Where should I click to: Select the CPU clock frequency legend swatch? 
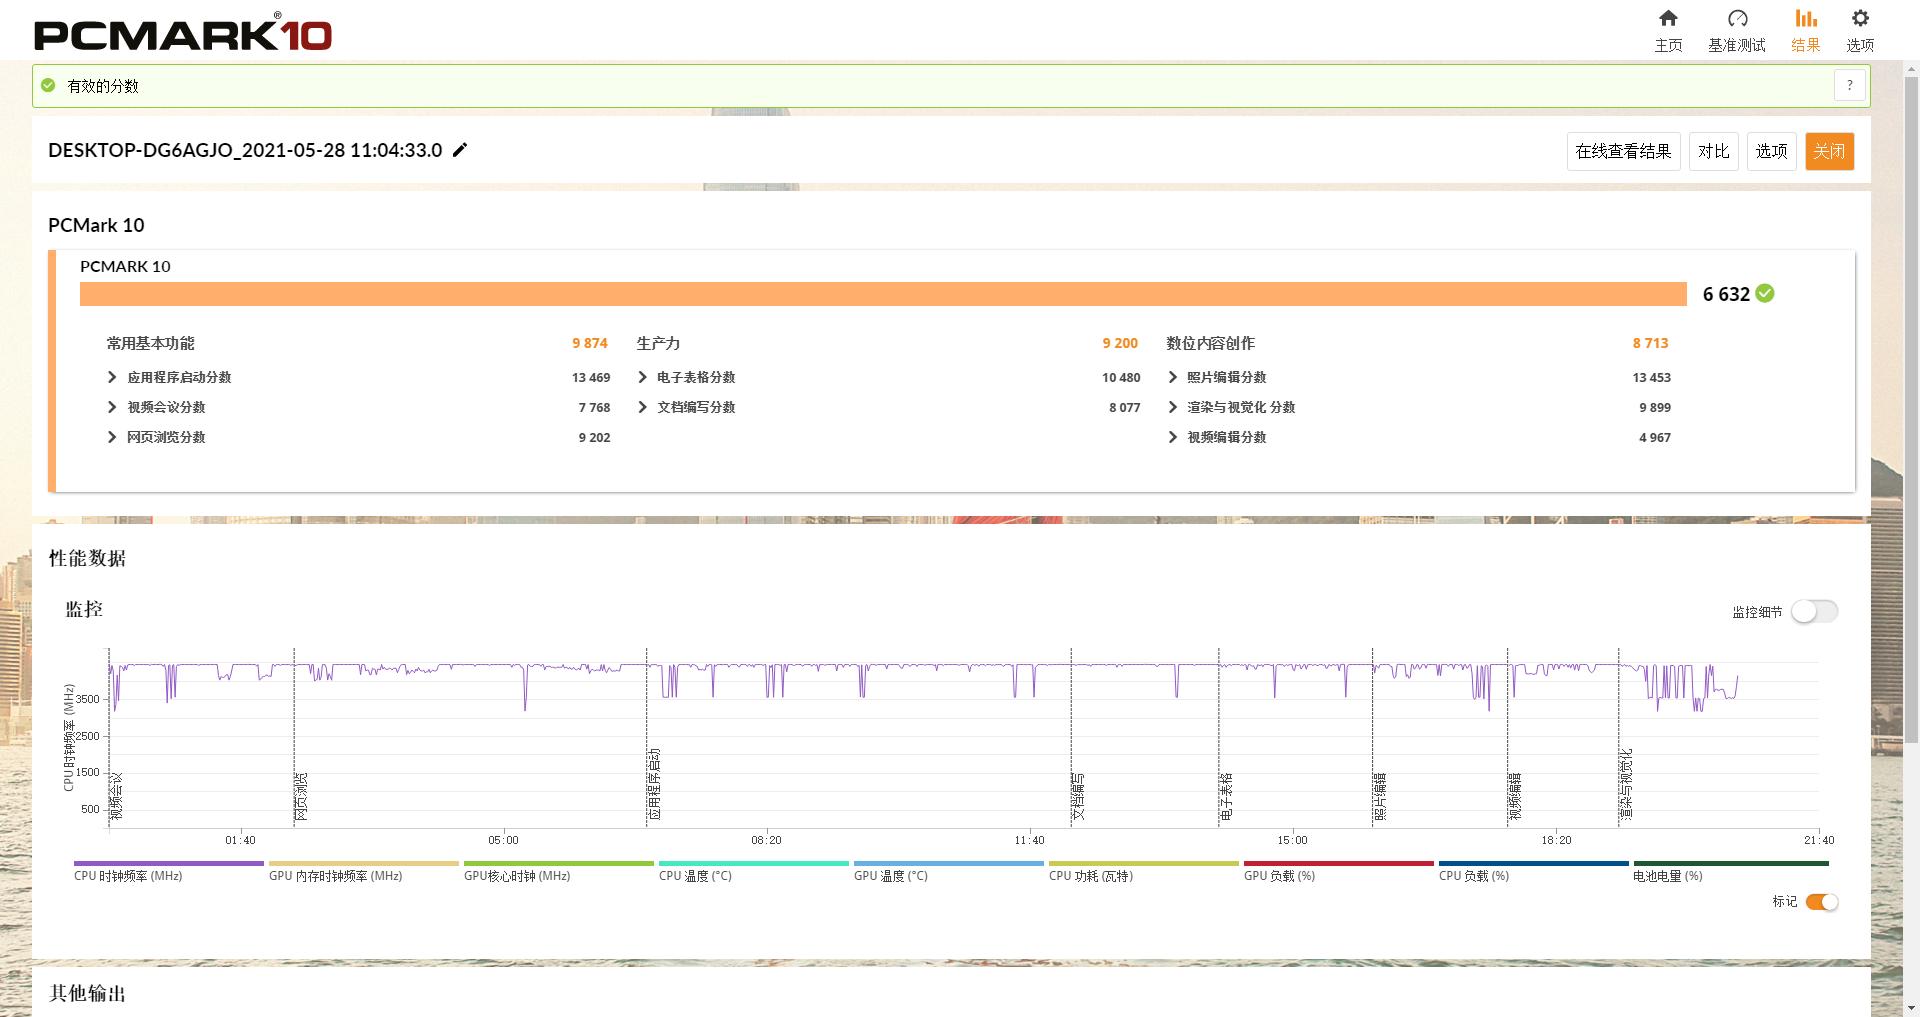click(168, 863)
